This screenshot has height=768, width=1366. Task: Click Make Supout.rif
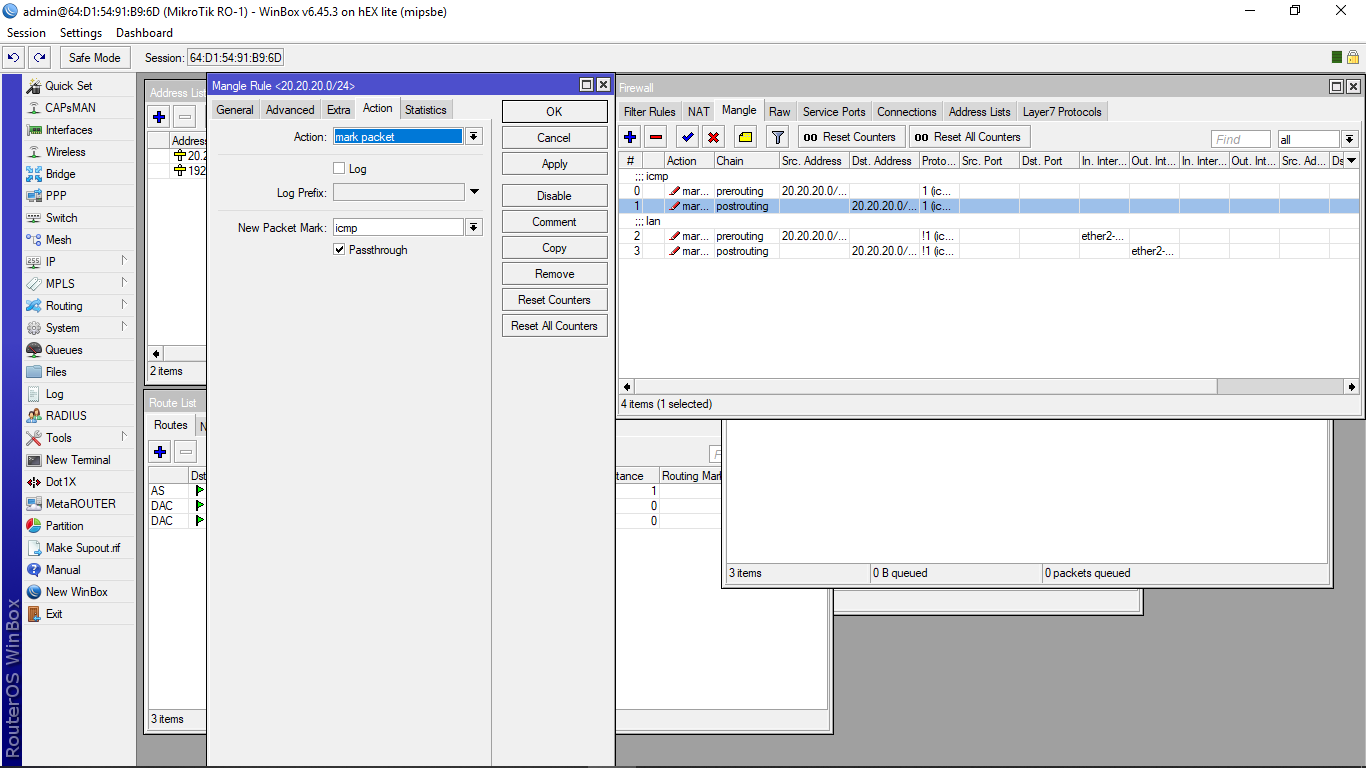[x=83, y=548]
